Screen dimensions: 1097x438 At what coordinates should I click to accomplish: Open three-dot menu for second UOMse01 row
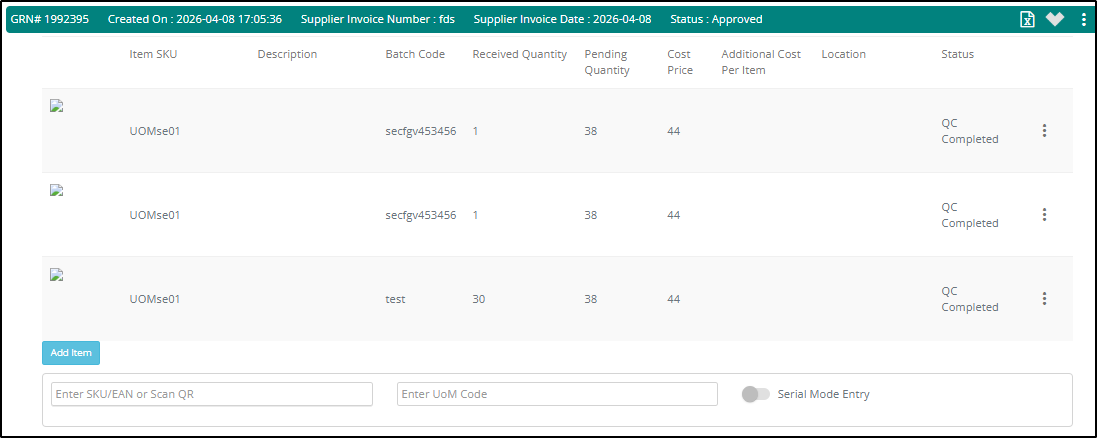click(1044, 215)
